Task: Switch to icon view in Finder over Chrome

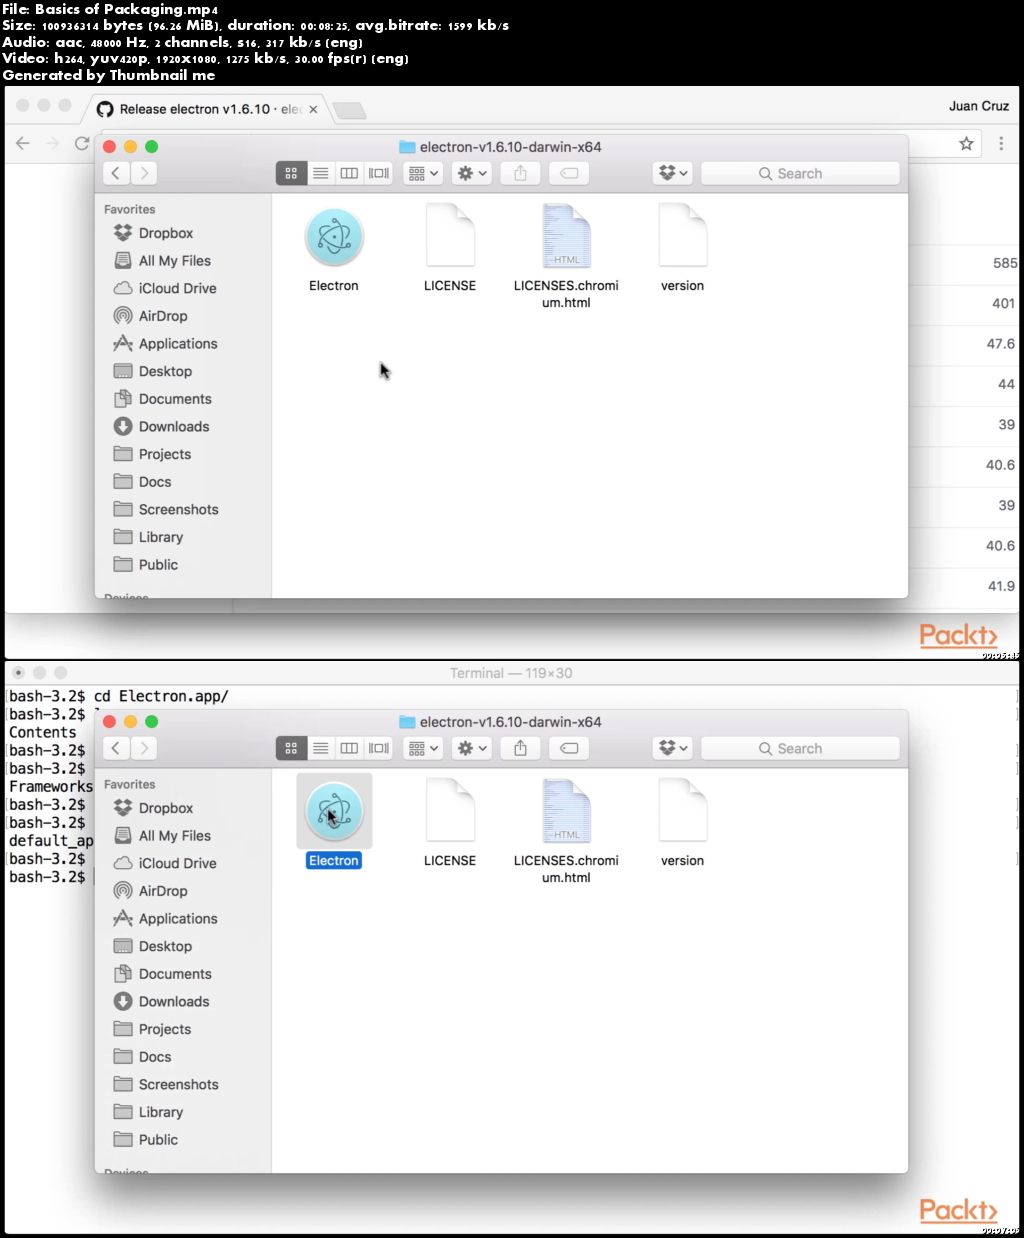Action: (291, 173)
